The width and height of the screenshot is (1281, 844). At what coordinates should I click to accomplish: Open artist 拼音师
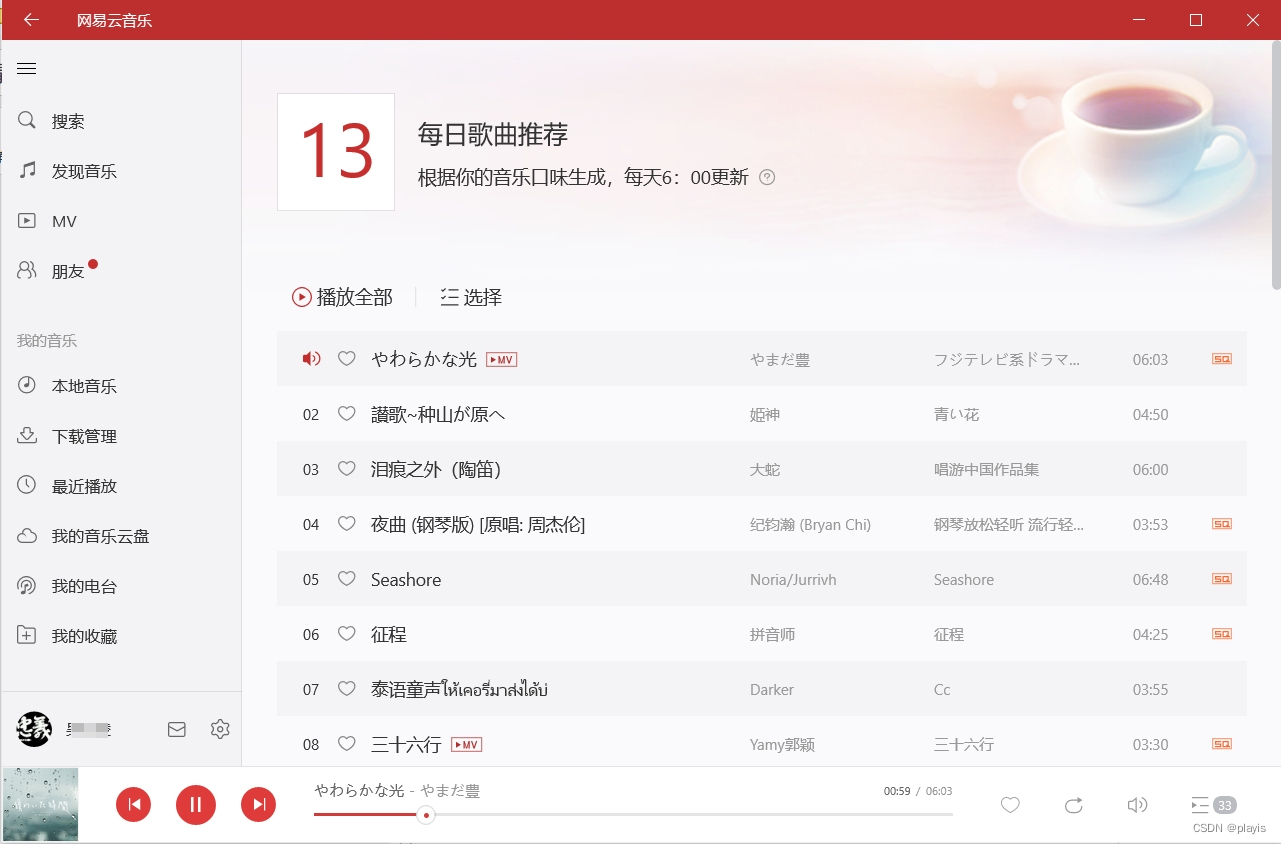(x=773, y=634)
